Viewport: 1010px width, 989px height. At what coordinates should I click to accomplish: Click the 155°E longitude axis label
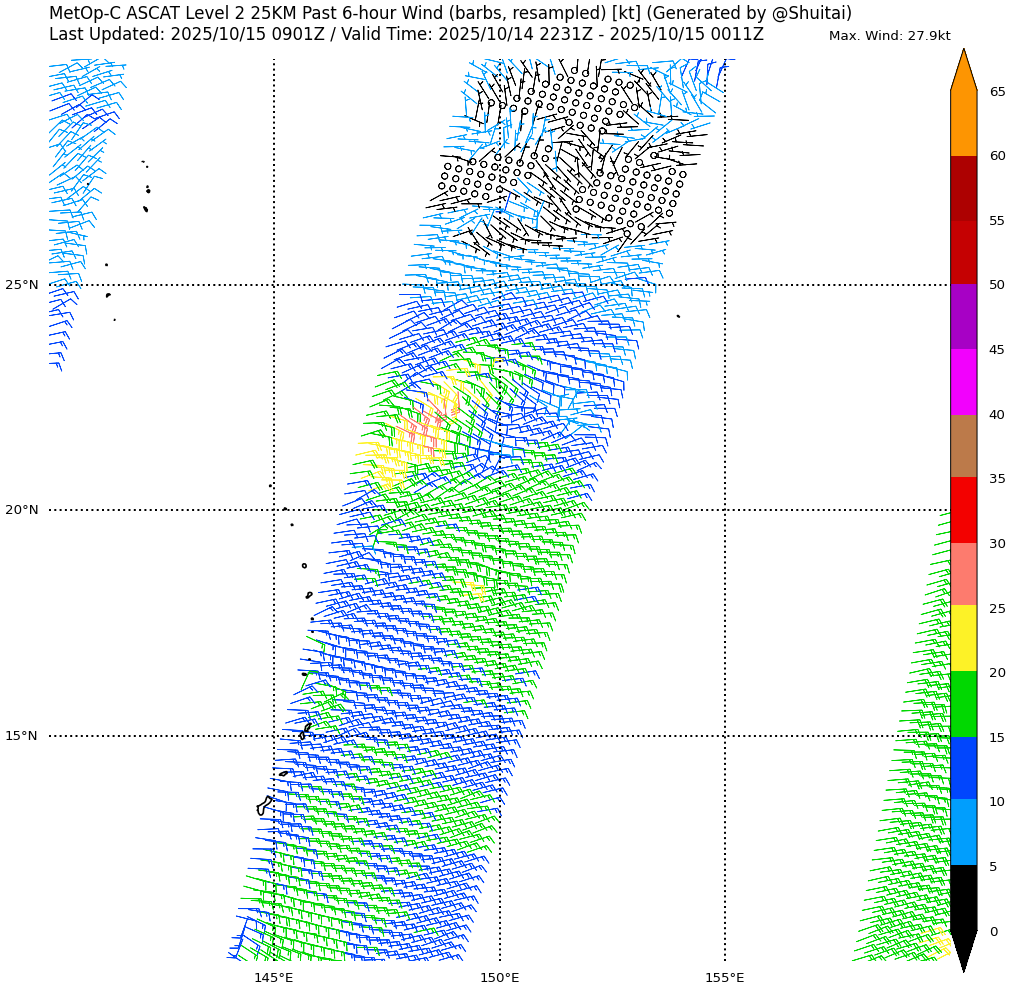click(724, 977)
